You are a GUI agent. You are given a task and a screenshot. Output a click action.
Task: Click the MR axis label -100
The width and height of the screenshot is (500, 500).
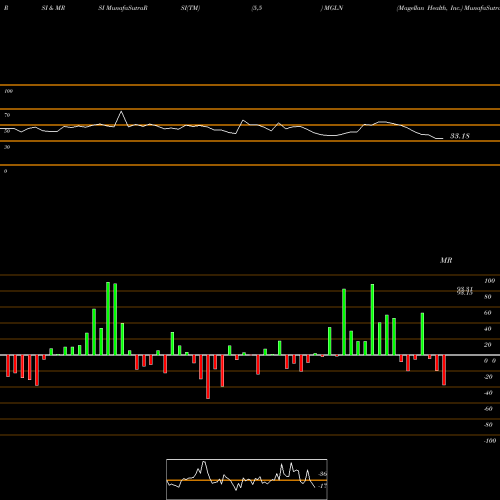tap(490, 441)
